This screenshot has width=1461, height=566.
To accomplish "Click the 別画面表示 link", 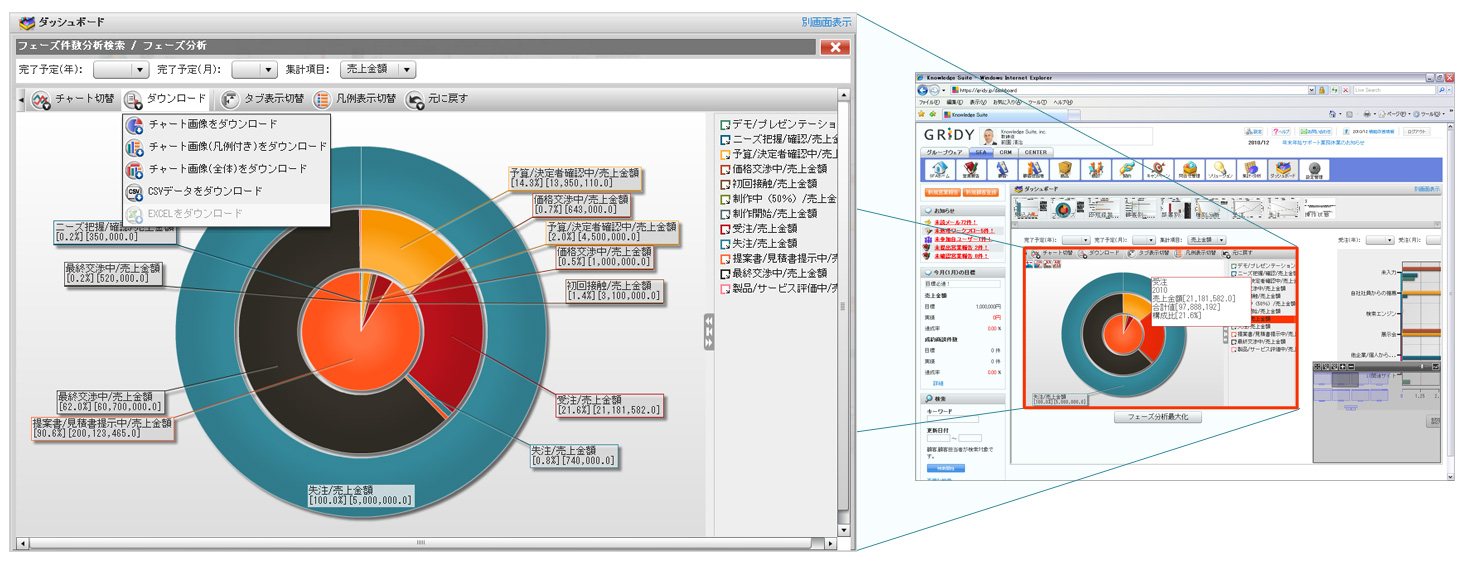I will point(826,22).
